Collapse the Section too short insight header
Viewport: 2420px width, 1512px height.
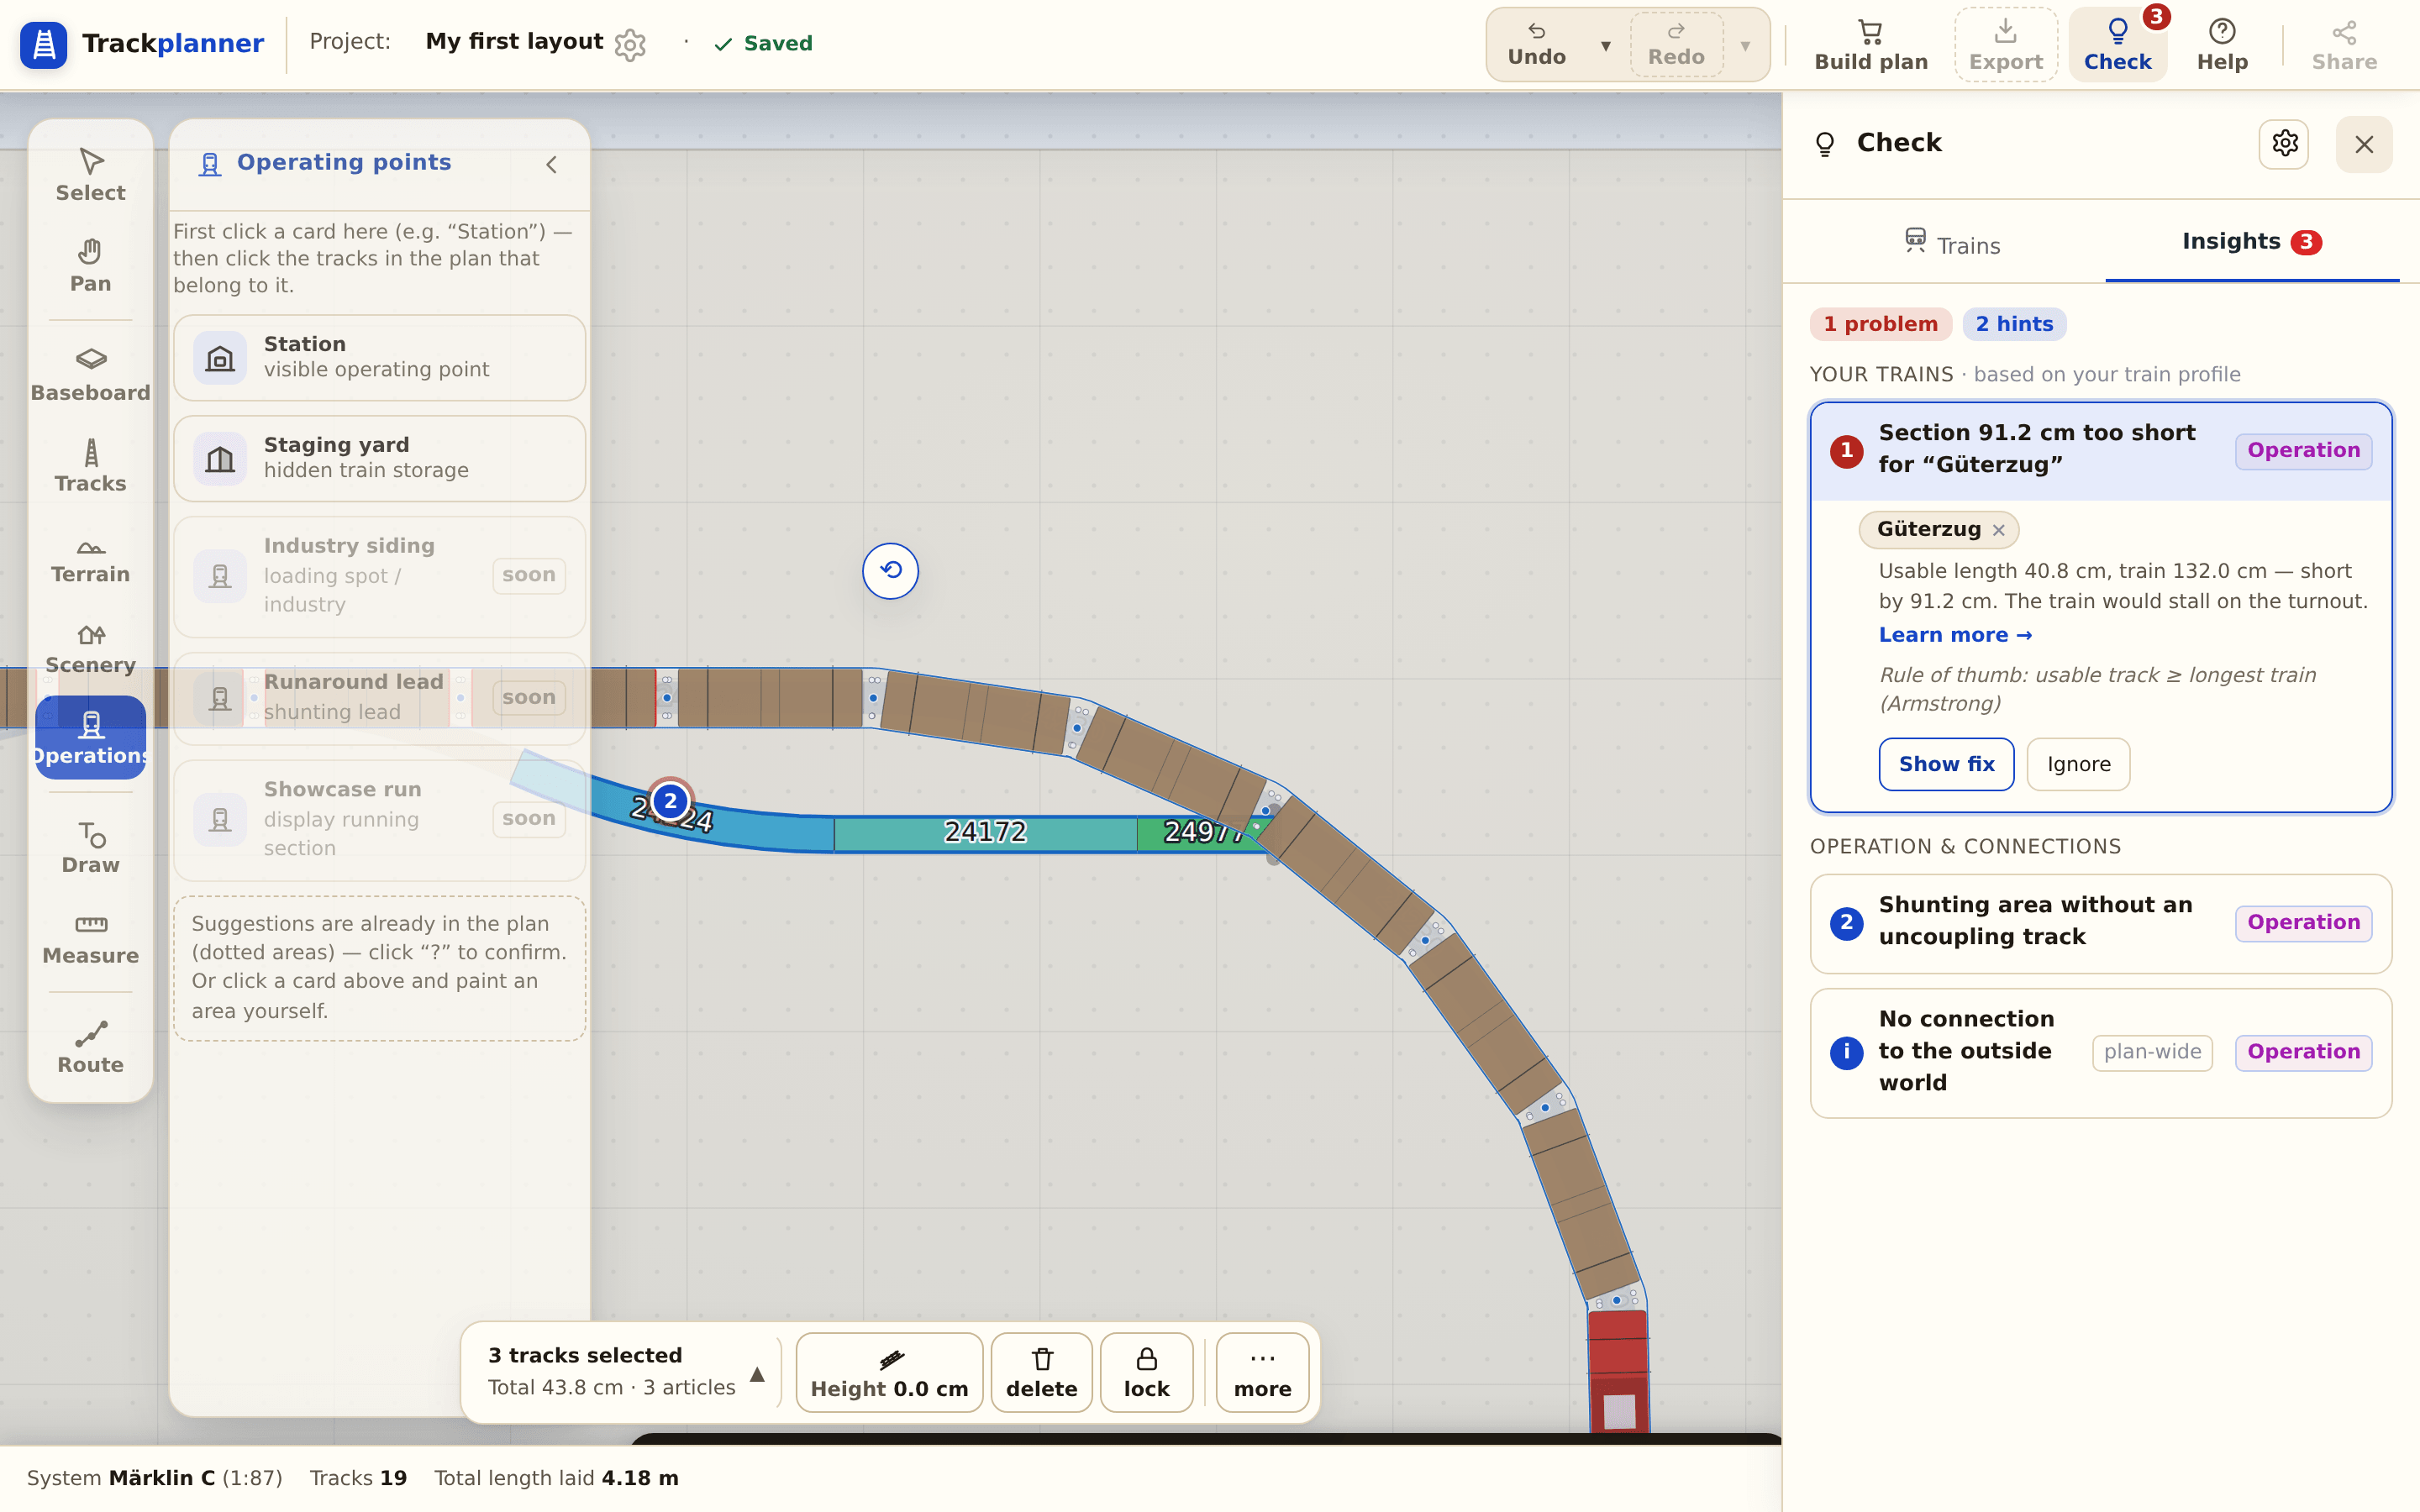click(x=2101, y=450)
